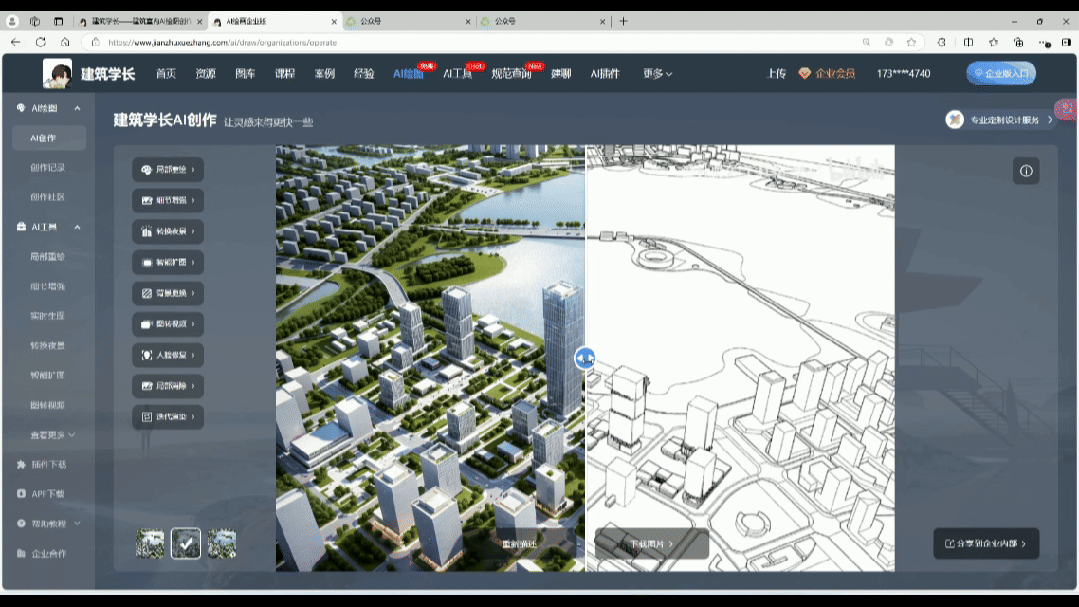Select the checked middle result thumbnail
The width and height of the screenshot is (1079, 607).
click(x=186, y=544)
